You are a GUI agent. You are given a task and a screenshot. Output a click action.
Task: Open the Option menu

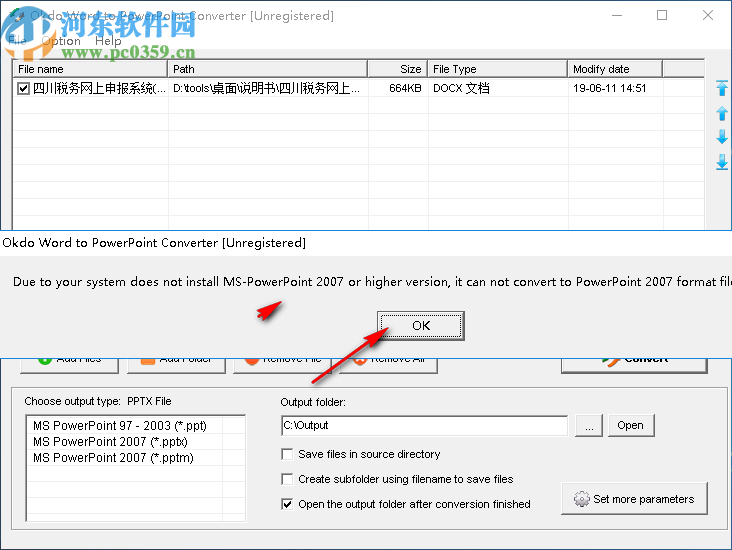point(61,41)
